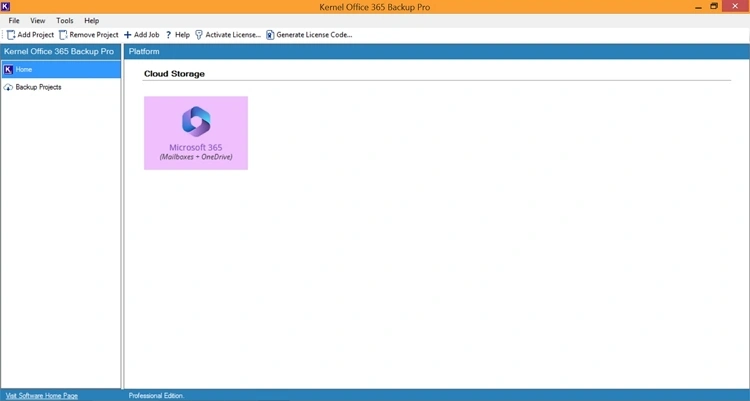The image size is (750, 401).
Task: Click the Remove Project toolbar label
Action: 94,35
